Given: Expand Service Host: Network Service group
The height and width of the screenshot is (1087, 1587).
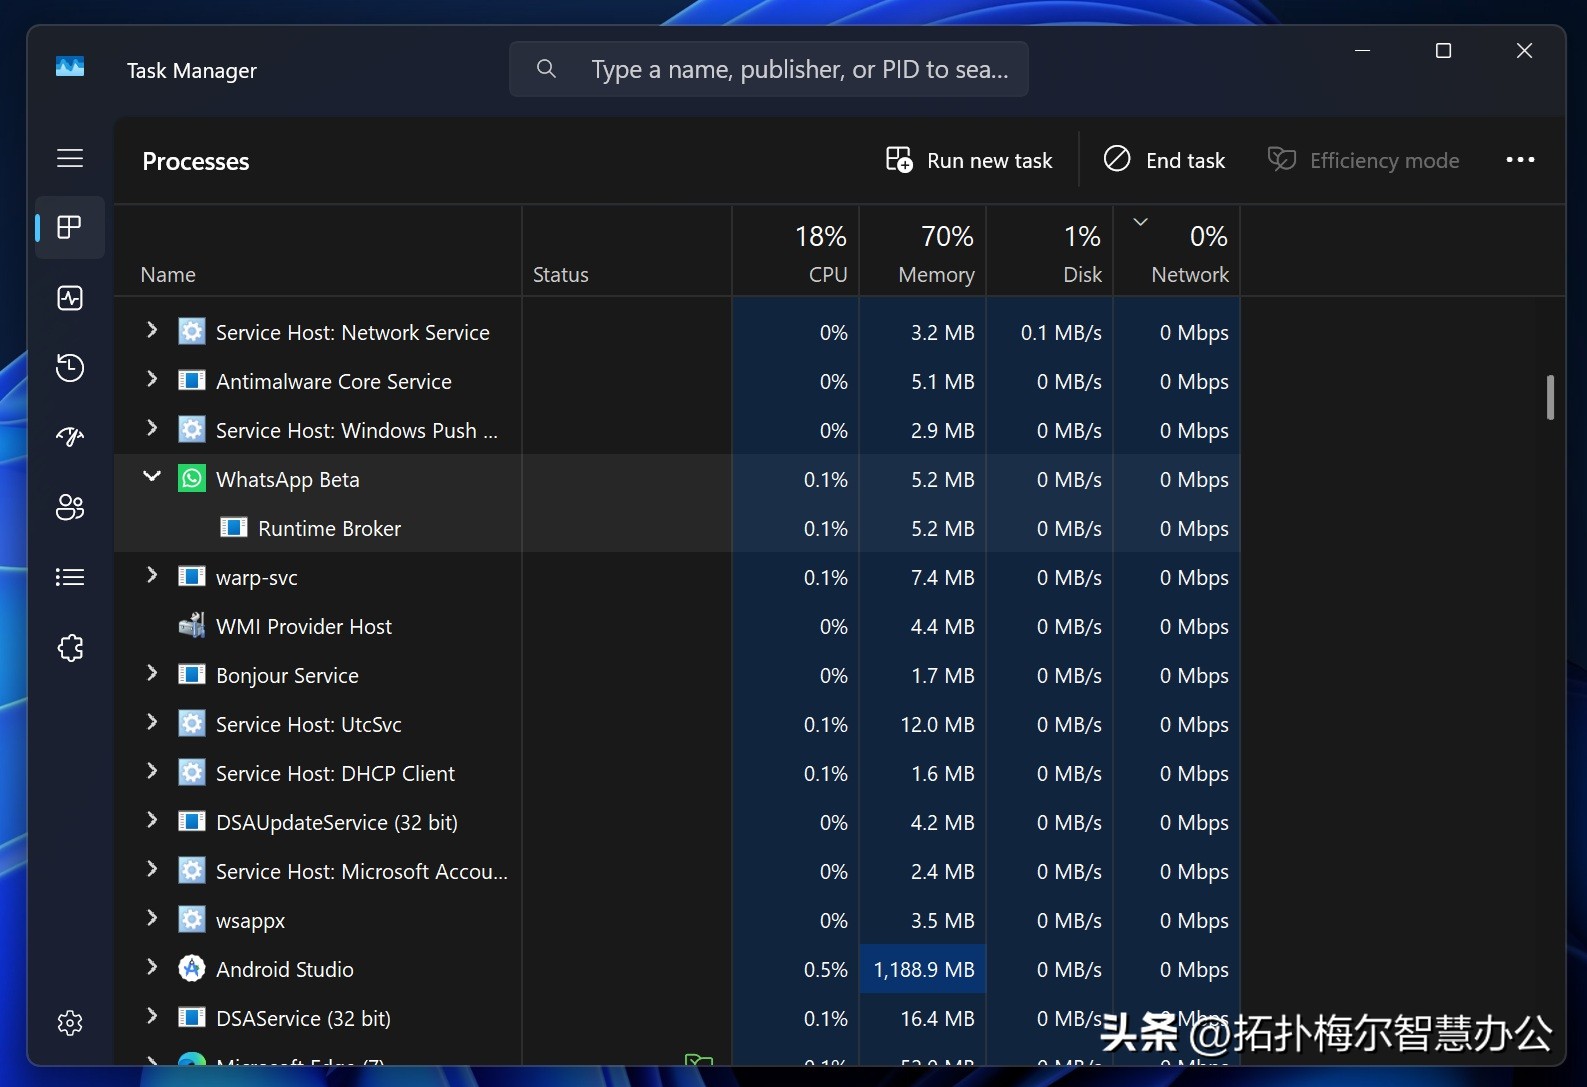Looking at the screenshot, I should pyautogui.click(x=152, y=330).
